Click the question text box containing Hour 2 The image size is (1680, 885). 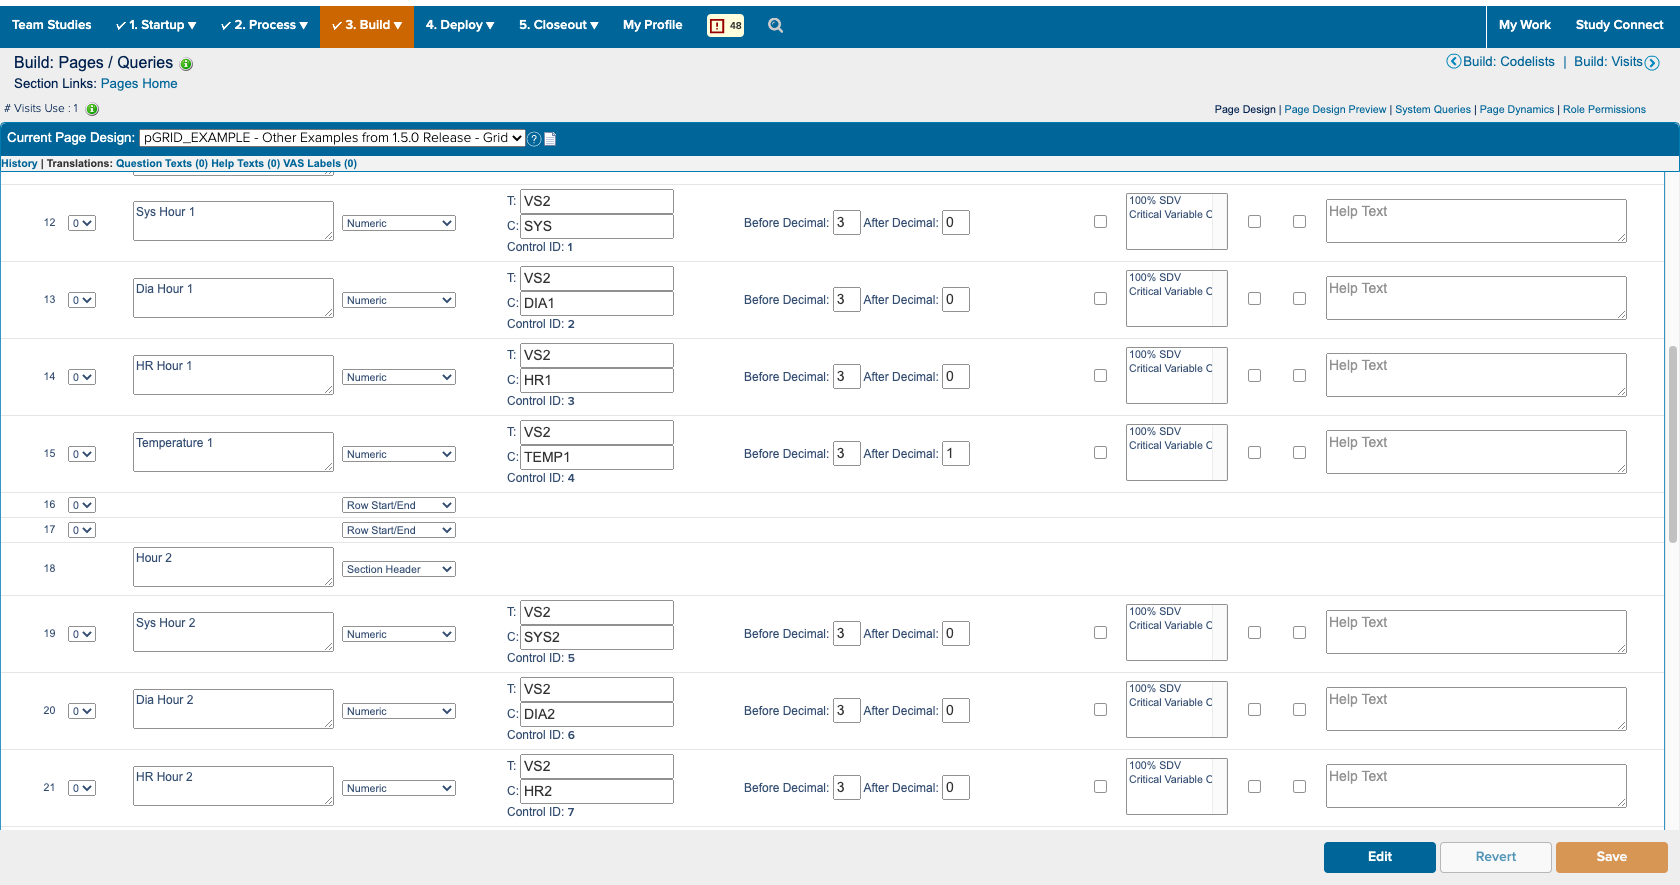233,567
